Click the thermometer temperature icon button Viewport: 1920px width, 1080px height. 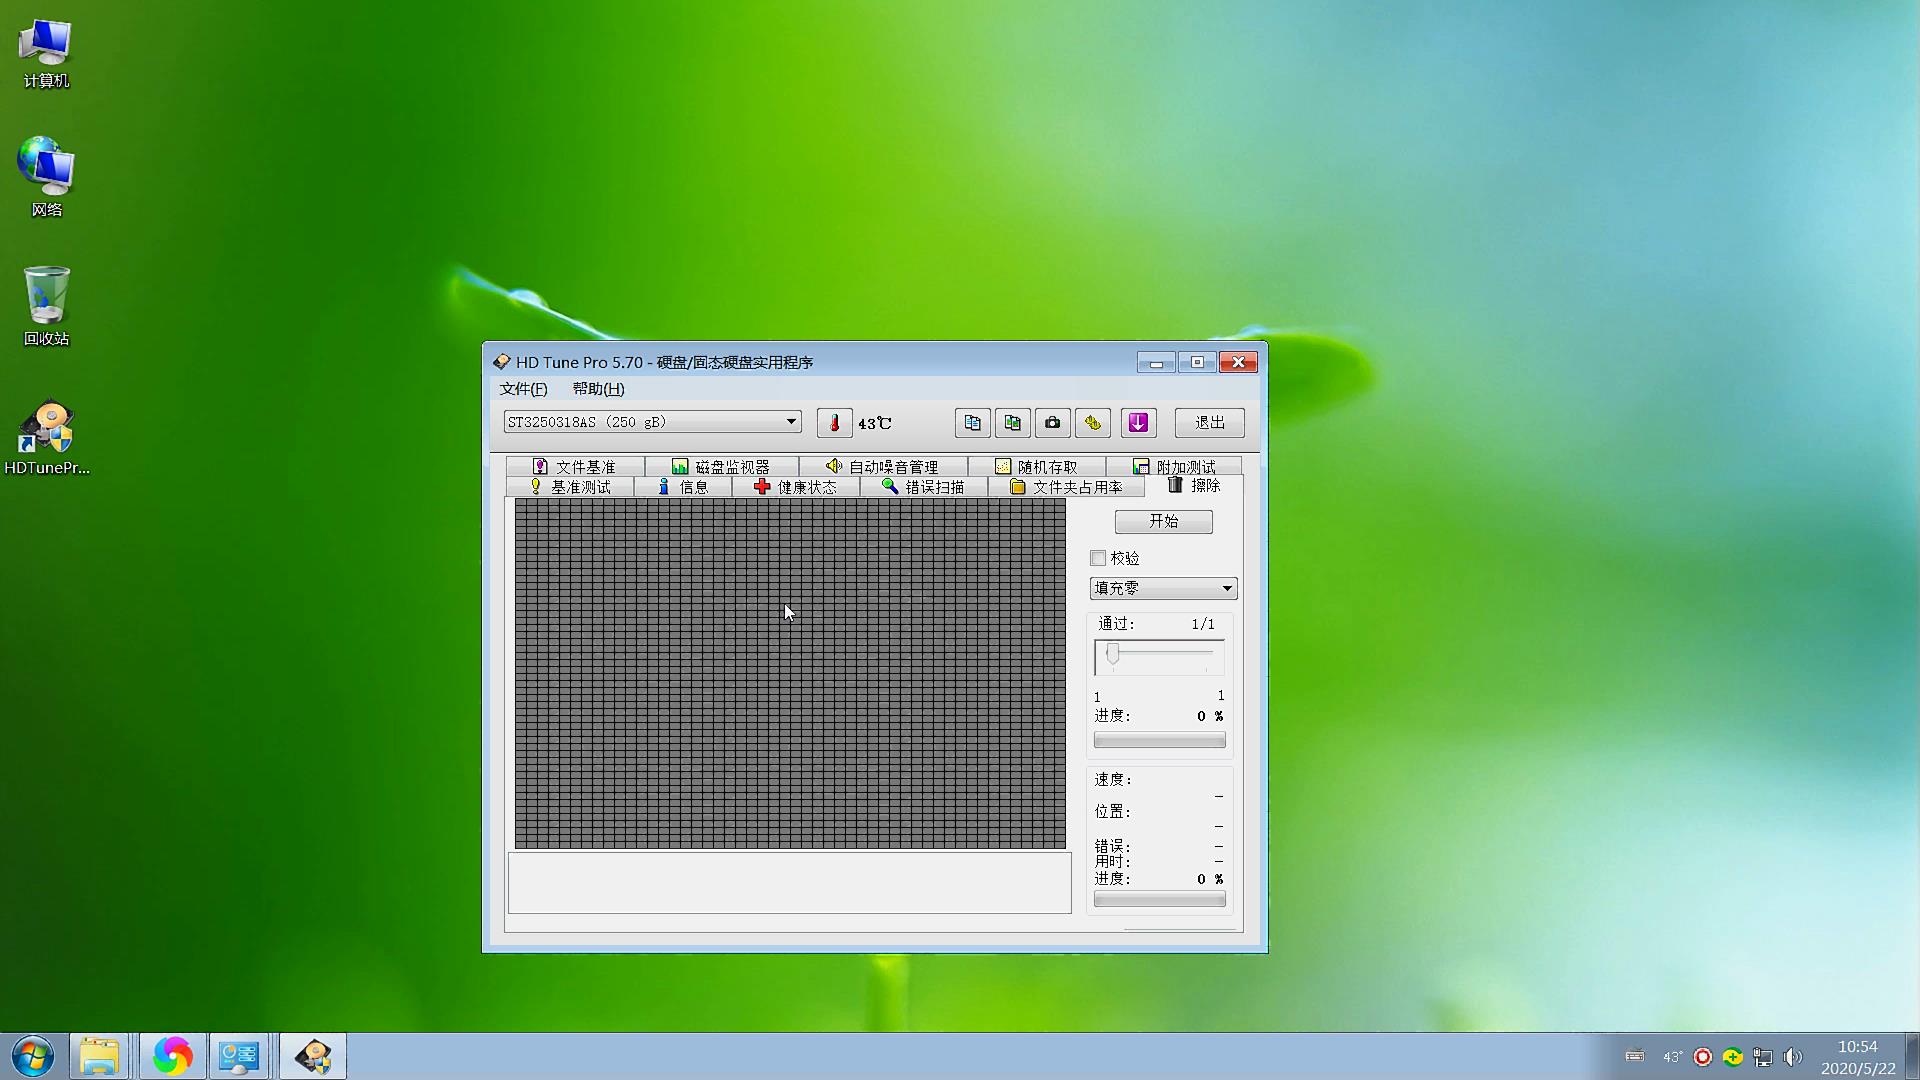834,423
